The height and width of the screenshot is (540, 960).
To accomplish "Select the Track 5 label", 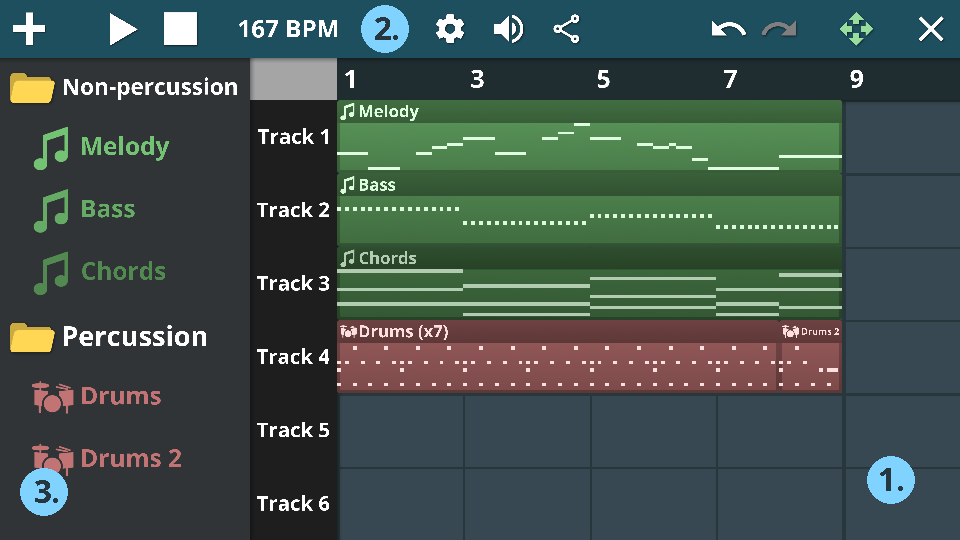I will click(x=293, y=430).
